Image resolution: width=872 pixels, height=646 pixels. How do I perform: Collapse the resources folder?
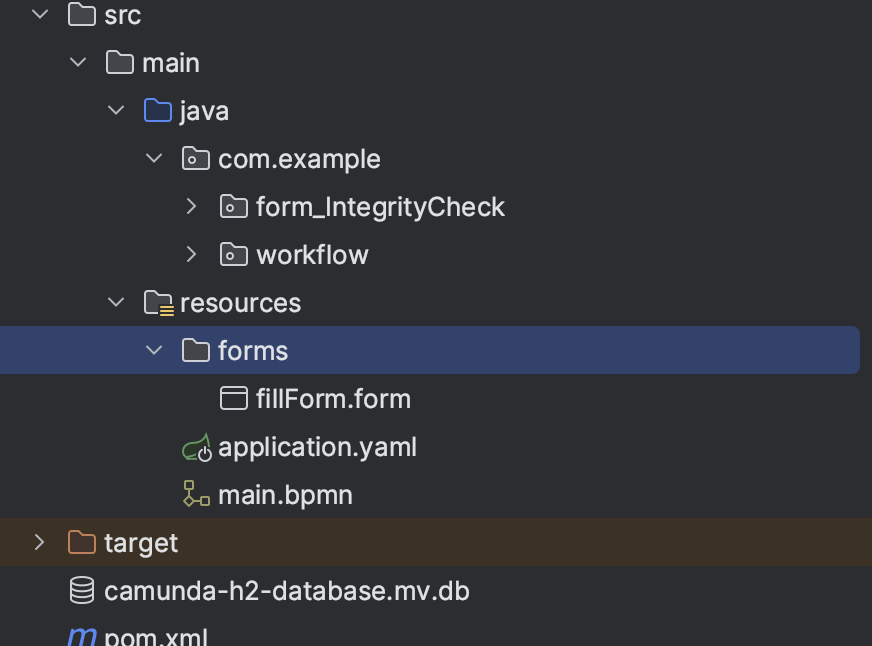(116, 303)
